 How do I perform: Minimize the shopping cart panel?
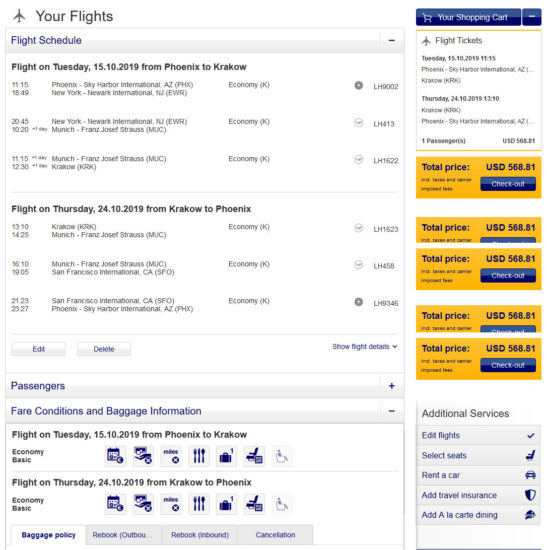pos(532,17)
